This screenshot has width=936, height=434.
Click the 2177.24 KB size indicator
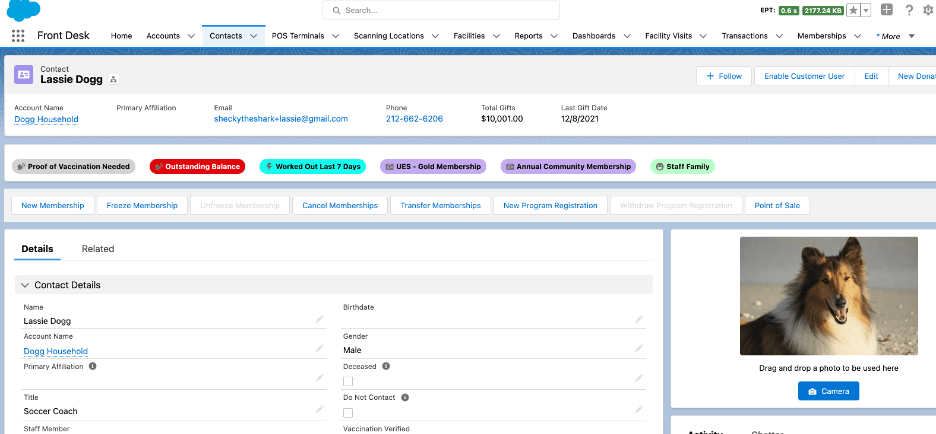tap(822, 10)
